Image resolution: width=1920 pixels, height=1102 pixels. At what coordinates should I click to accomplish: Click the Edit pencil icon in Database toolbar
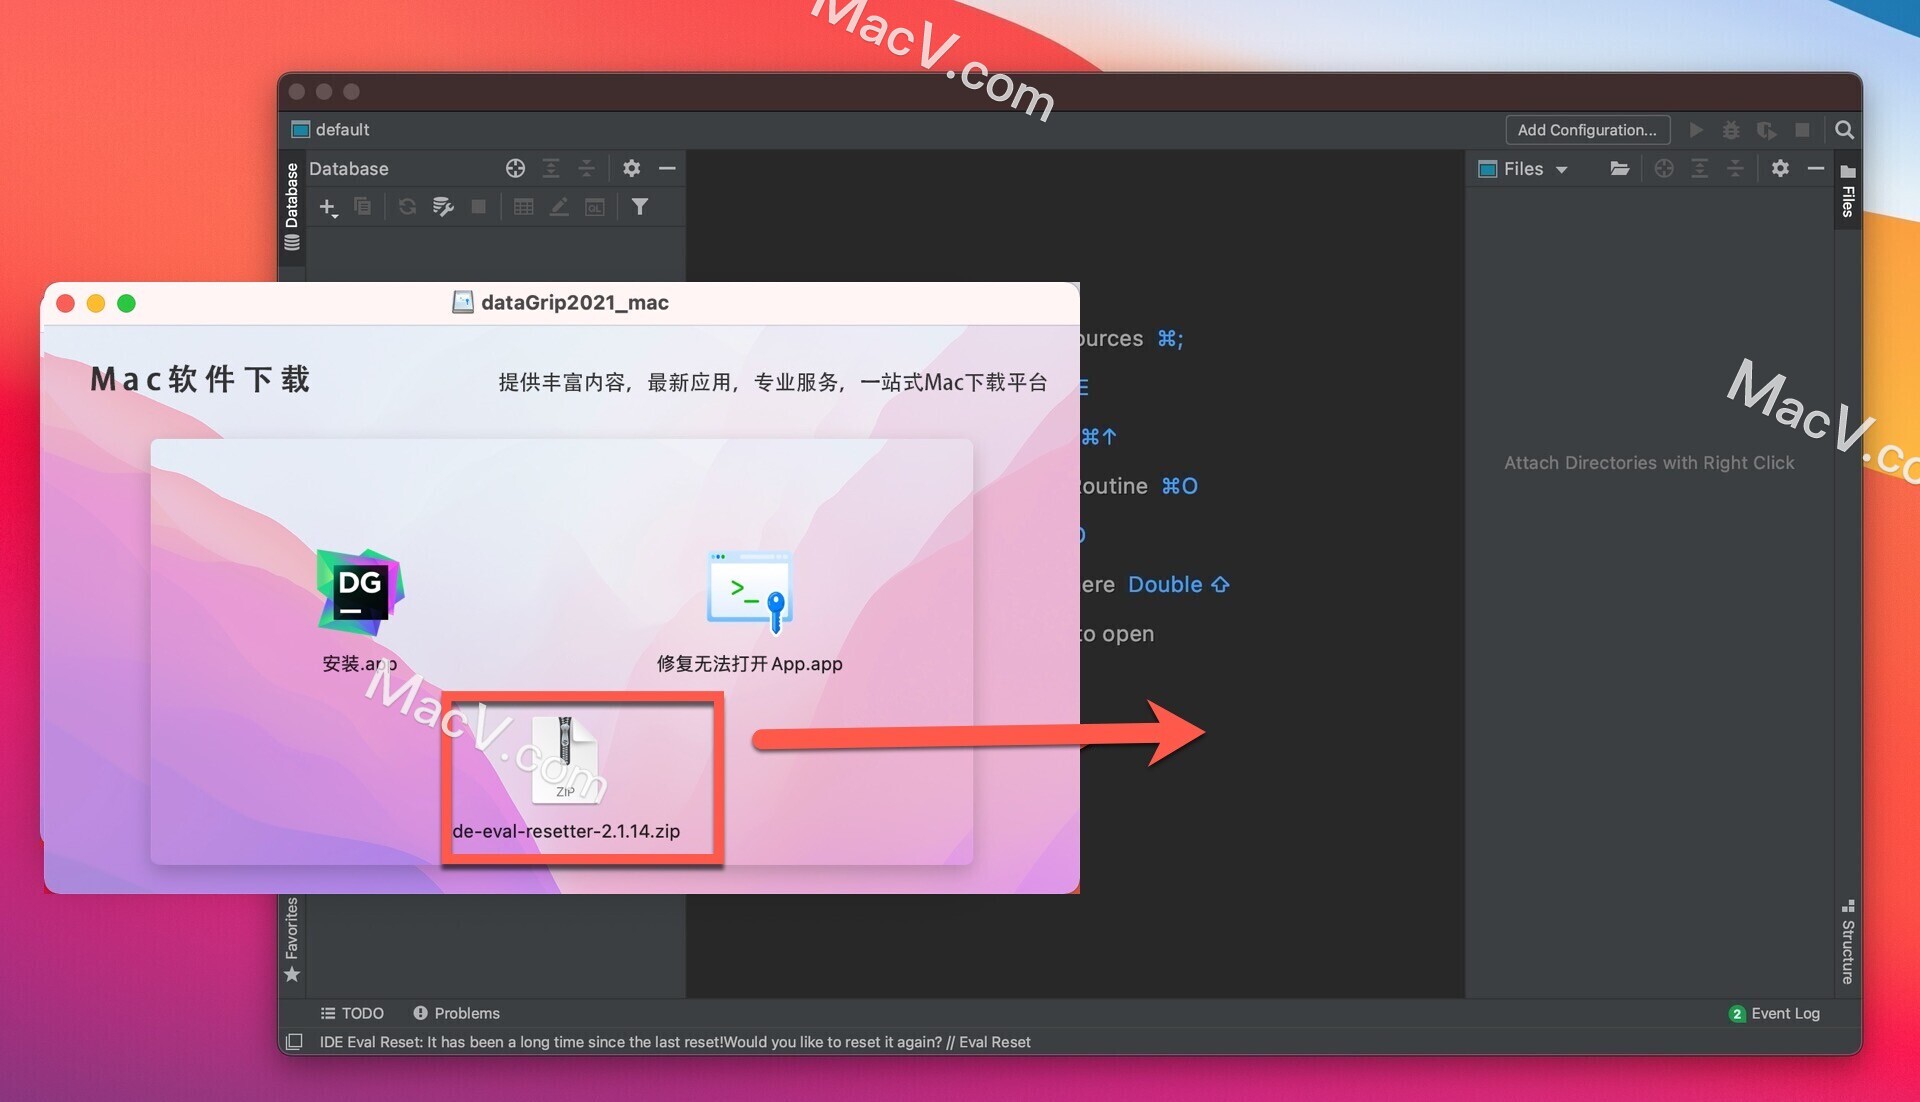[x=559, y=206]
